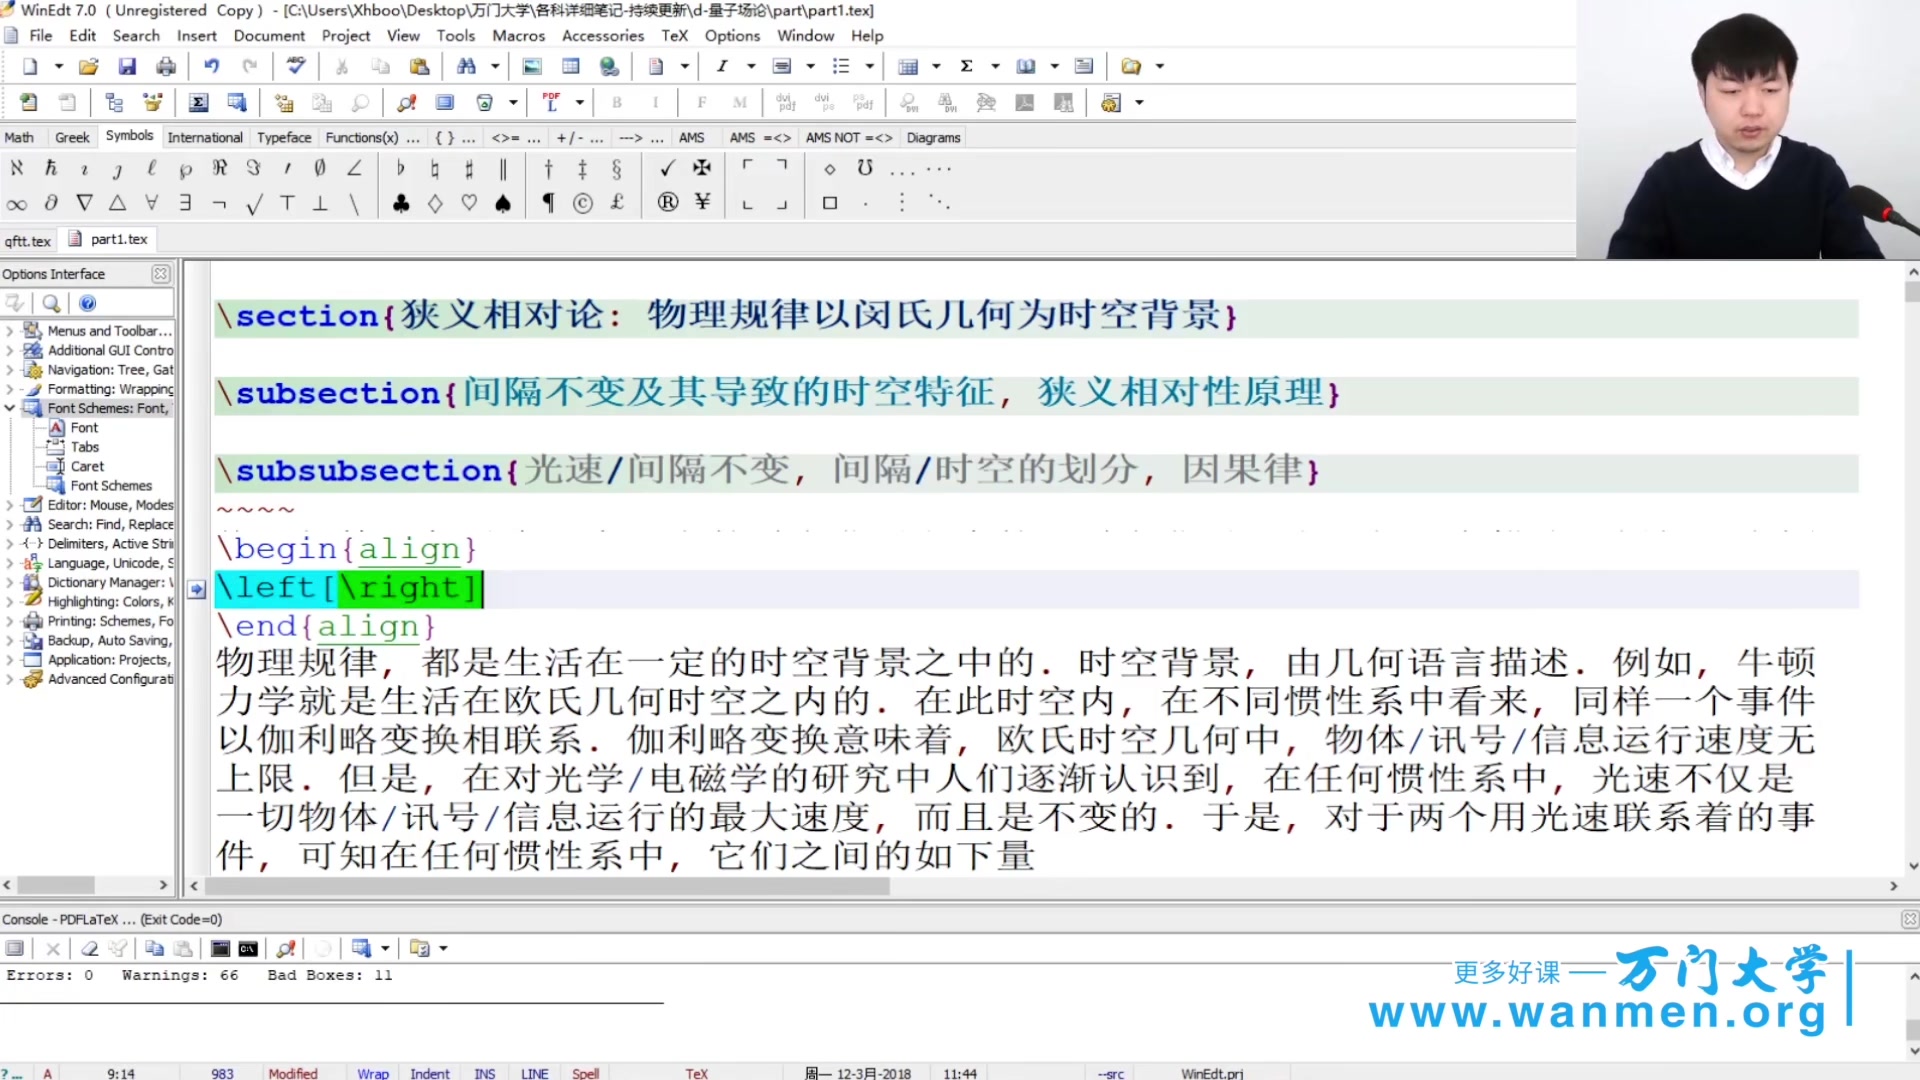The image size is (1920, 1080).
Task: Click the PDFLaTeX compile icon
Action: tap(551, 103)
